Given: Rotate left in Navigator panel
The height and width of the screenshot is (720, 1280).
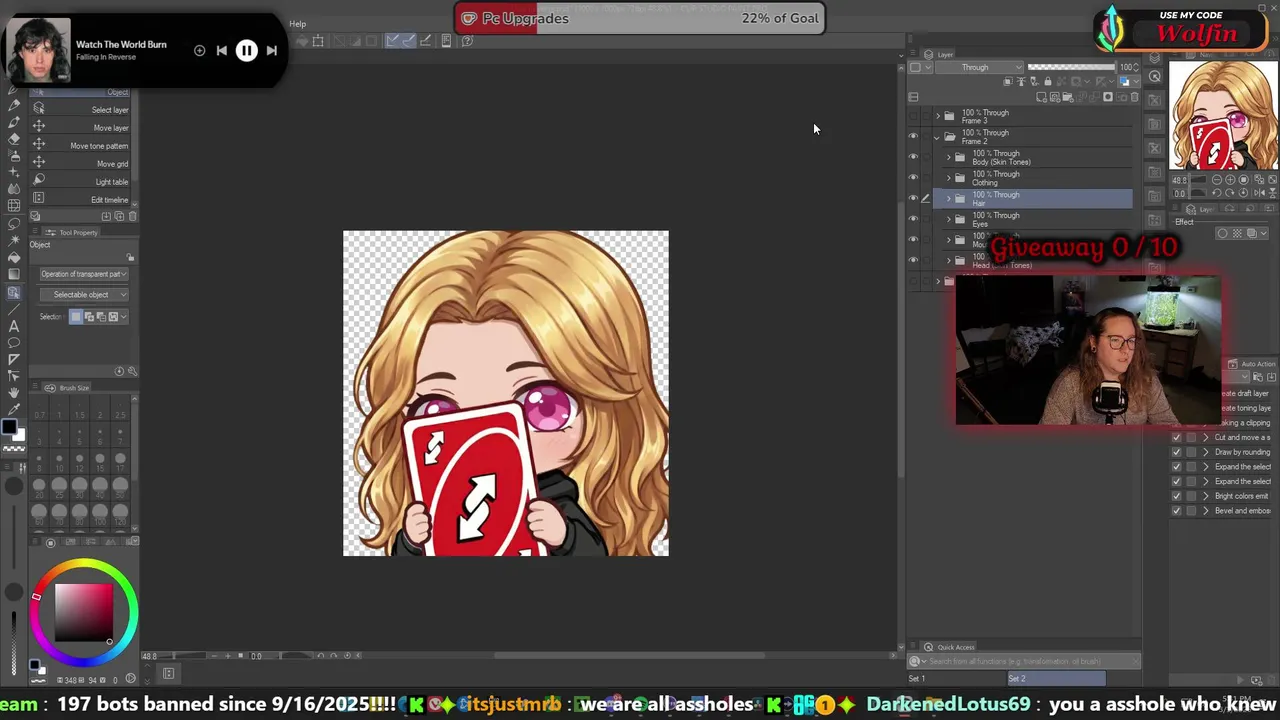Looking at the screenshot, I should [x=1216, y=193].
